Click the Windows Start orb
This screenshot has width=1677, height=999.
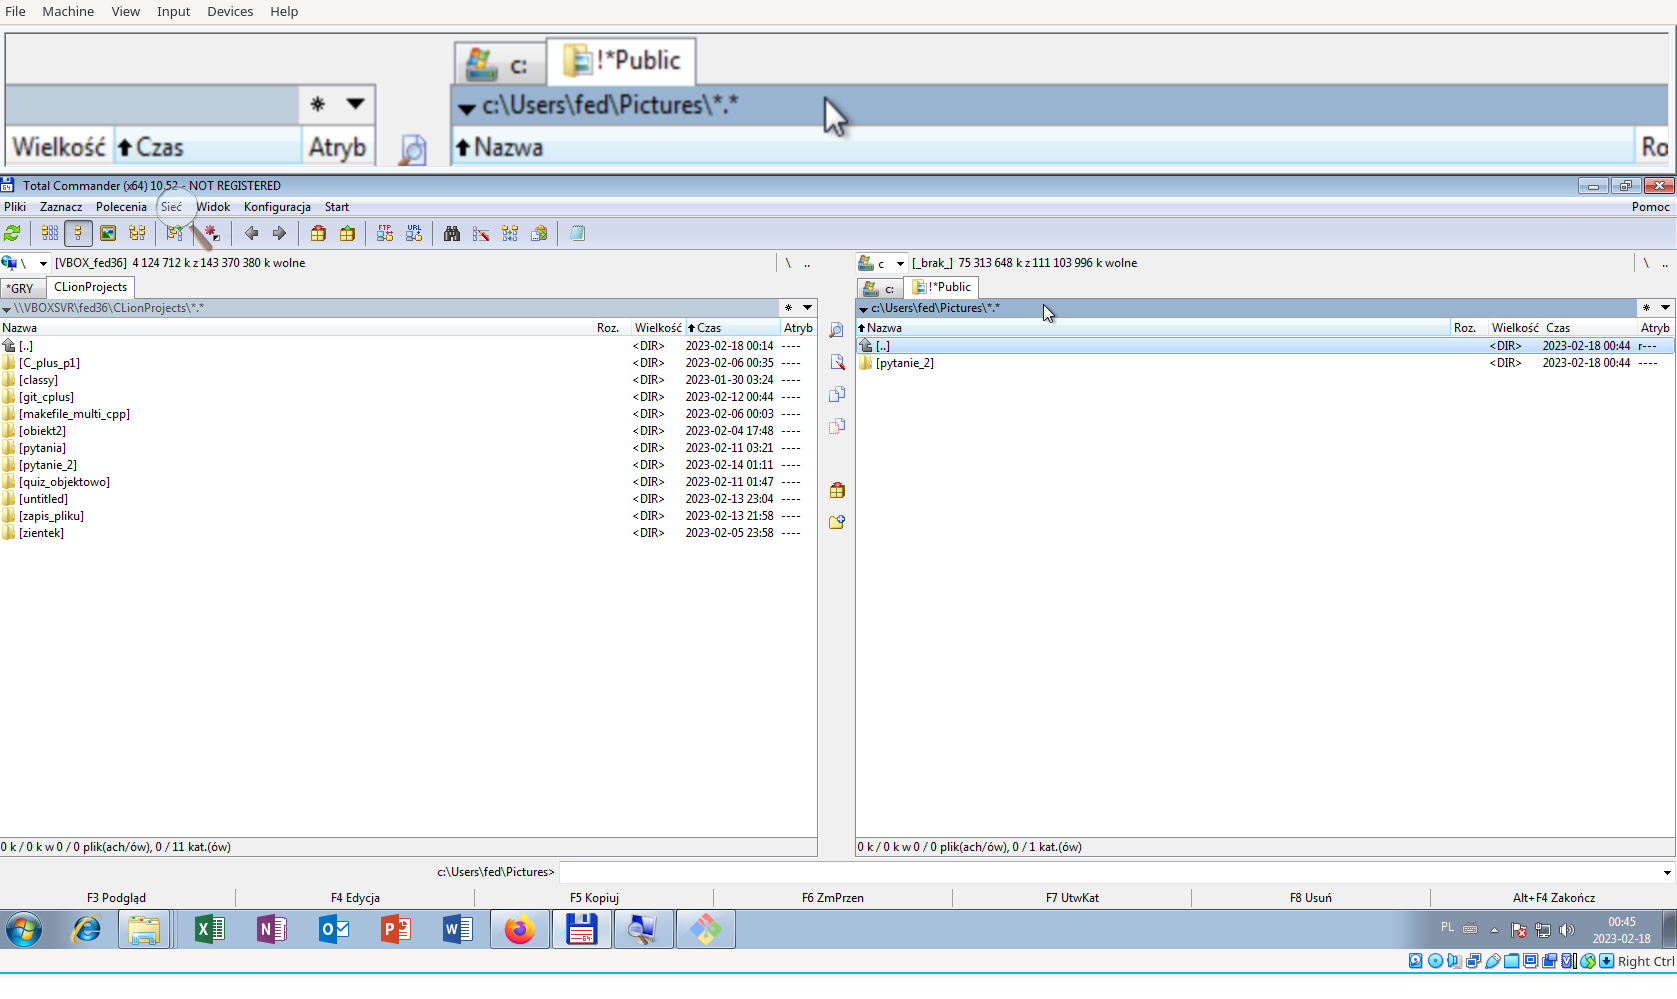click(24, 930)
